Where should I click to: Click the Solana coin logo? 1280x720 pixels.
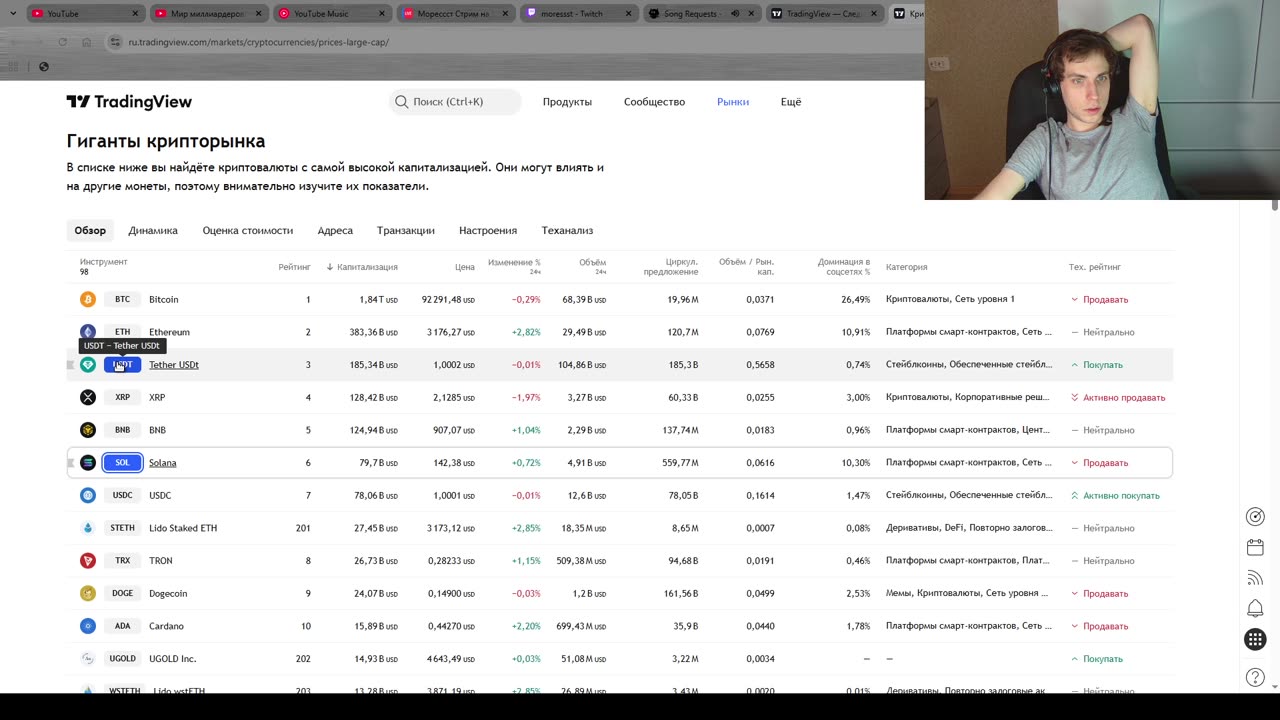[x=88, y=463]
